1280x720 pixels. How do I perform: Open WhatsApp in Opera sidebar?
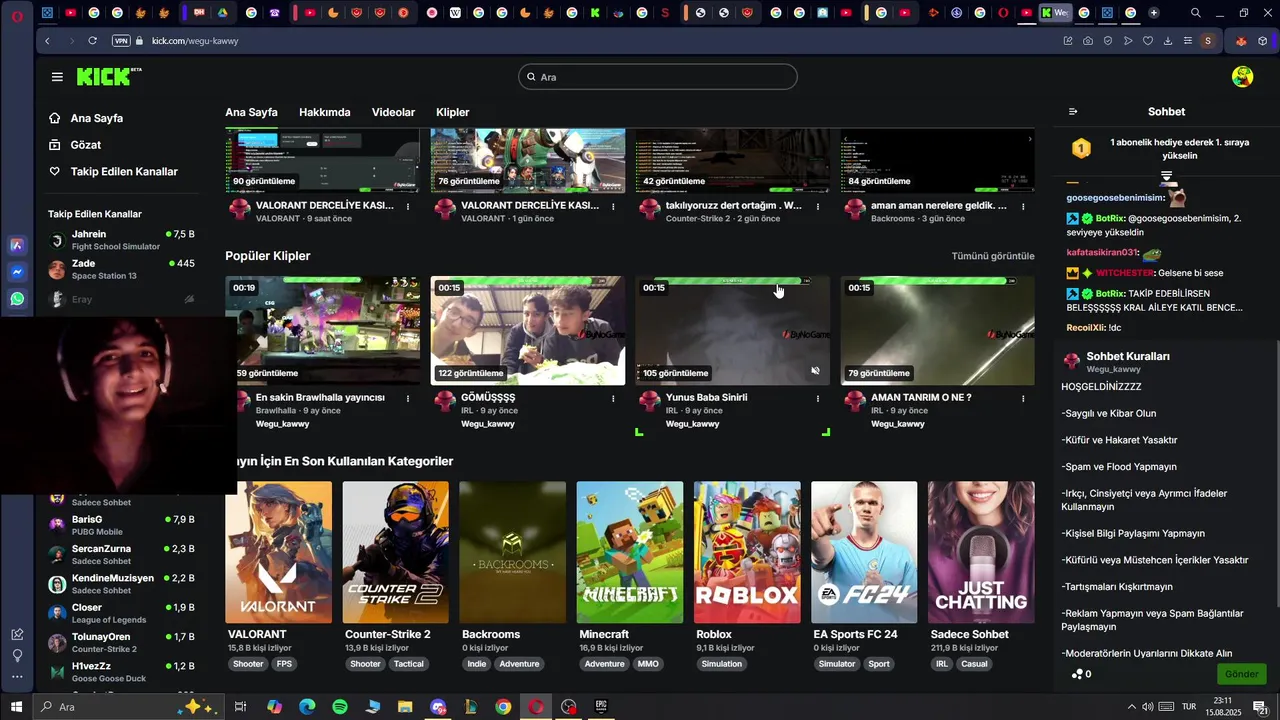[17, 299]
